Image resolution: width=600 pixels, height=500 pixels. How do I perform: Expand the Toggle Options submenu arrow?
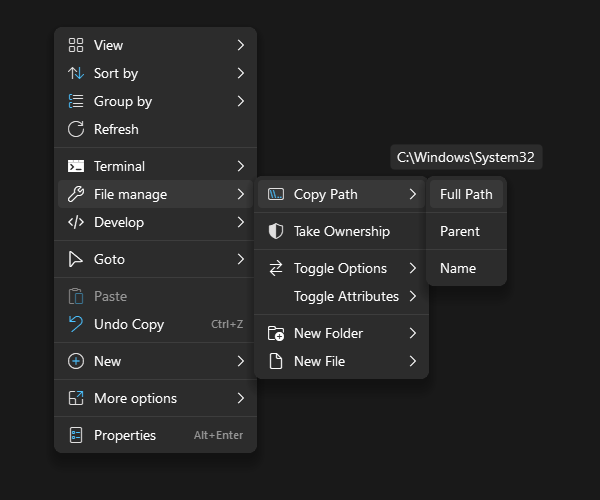pos(412,268)
